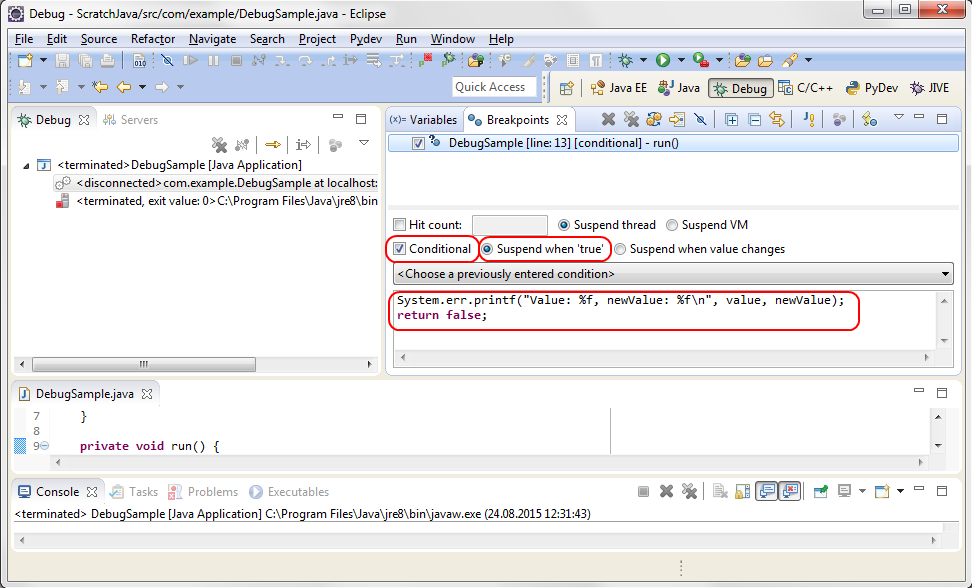This screenshot has width=972, height=588.
Task: Click the Last Edit Location arrow icon
Action: (100, 87)
